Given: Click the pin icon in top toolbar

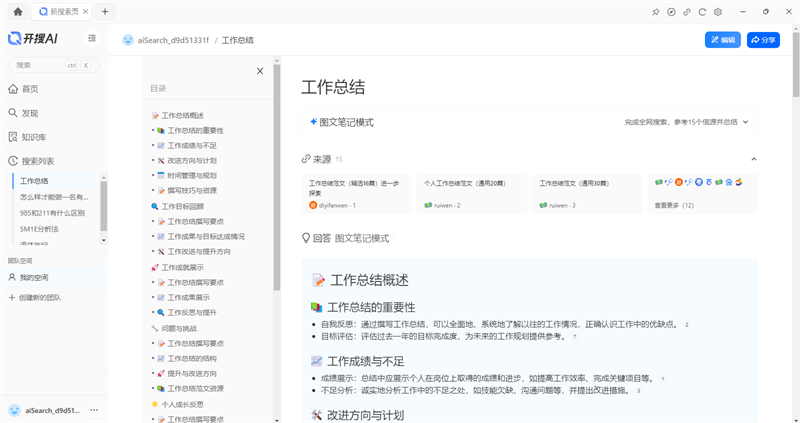Looking at the screenshot, I should 655,12.
